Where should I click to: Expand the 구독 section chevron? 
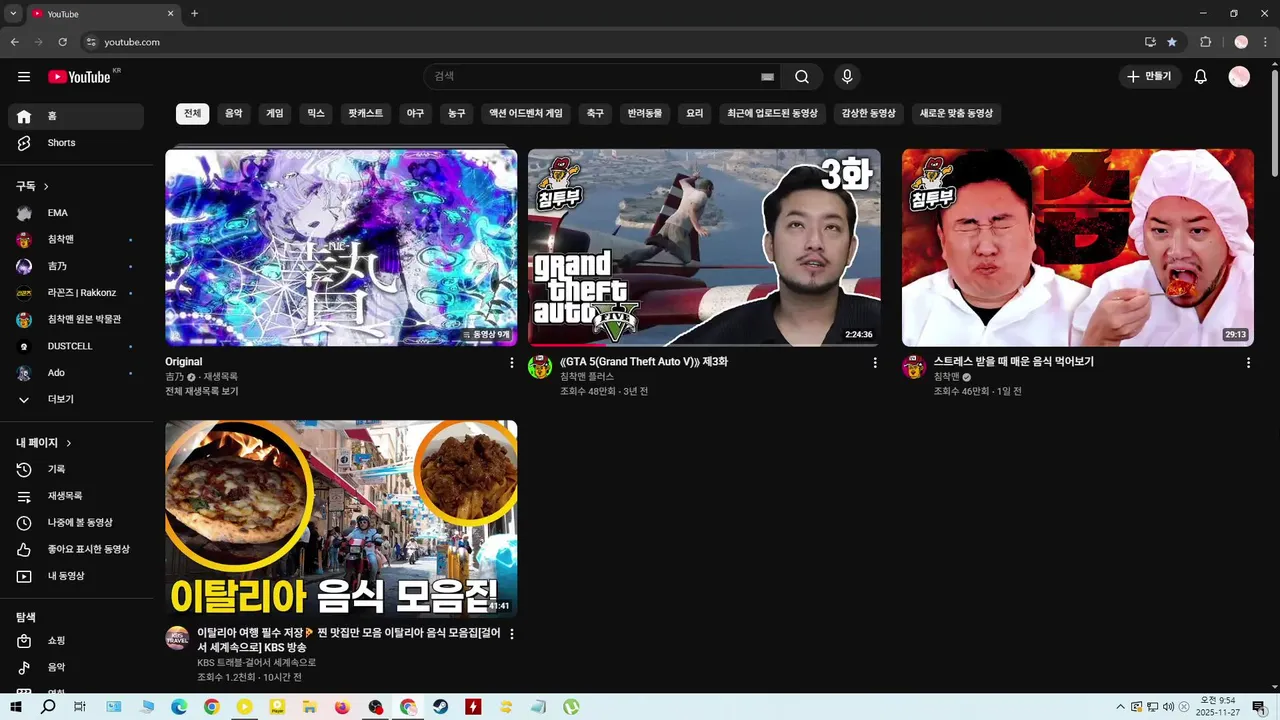tap(46, 187)
